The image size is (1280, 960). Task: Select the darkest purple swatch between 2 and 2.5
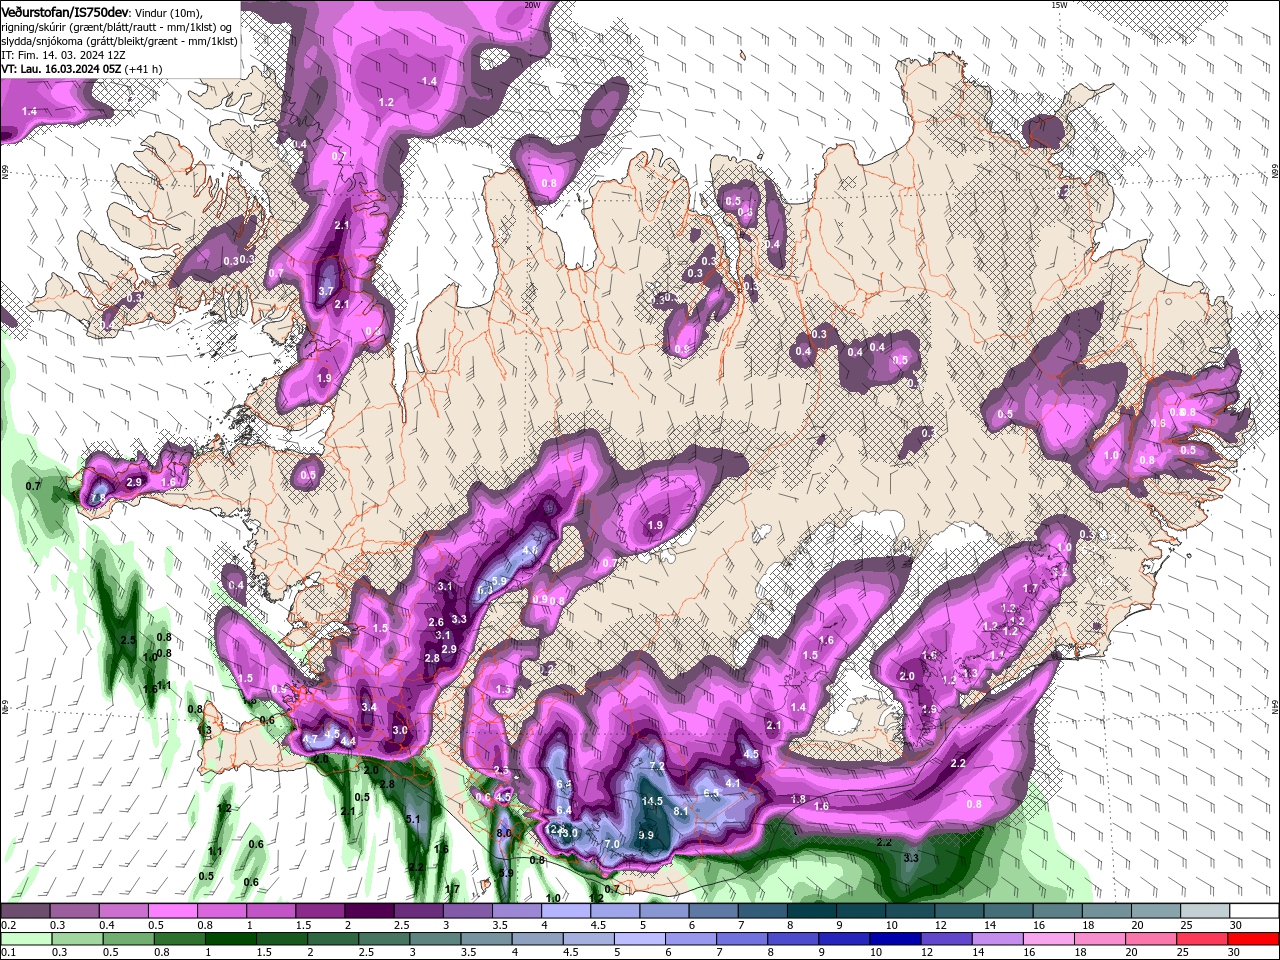tap(369, 911)
